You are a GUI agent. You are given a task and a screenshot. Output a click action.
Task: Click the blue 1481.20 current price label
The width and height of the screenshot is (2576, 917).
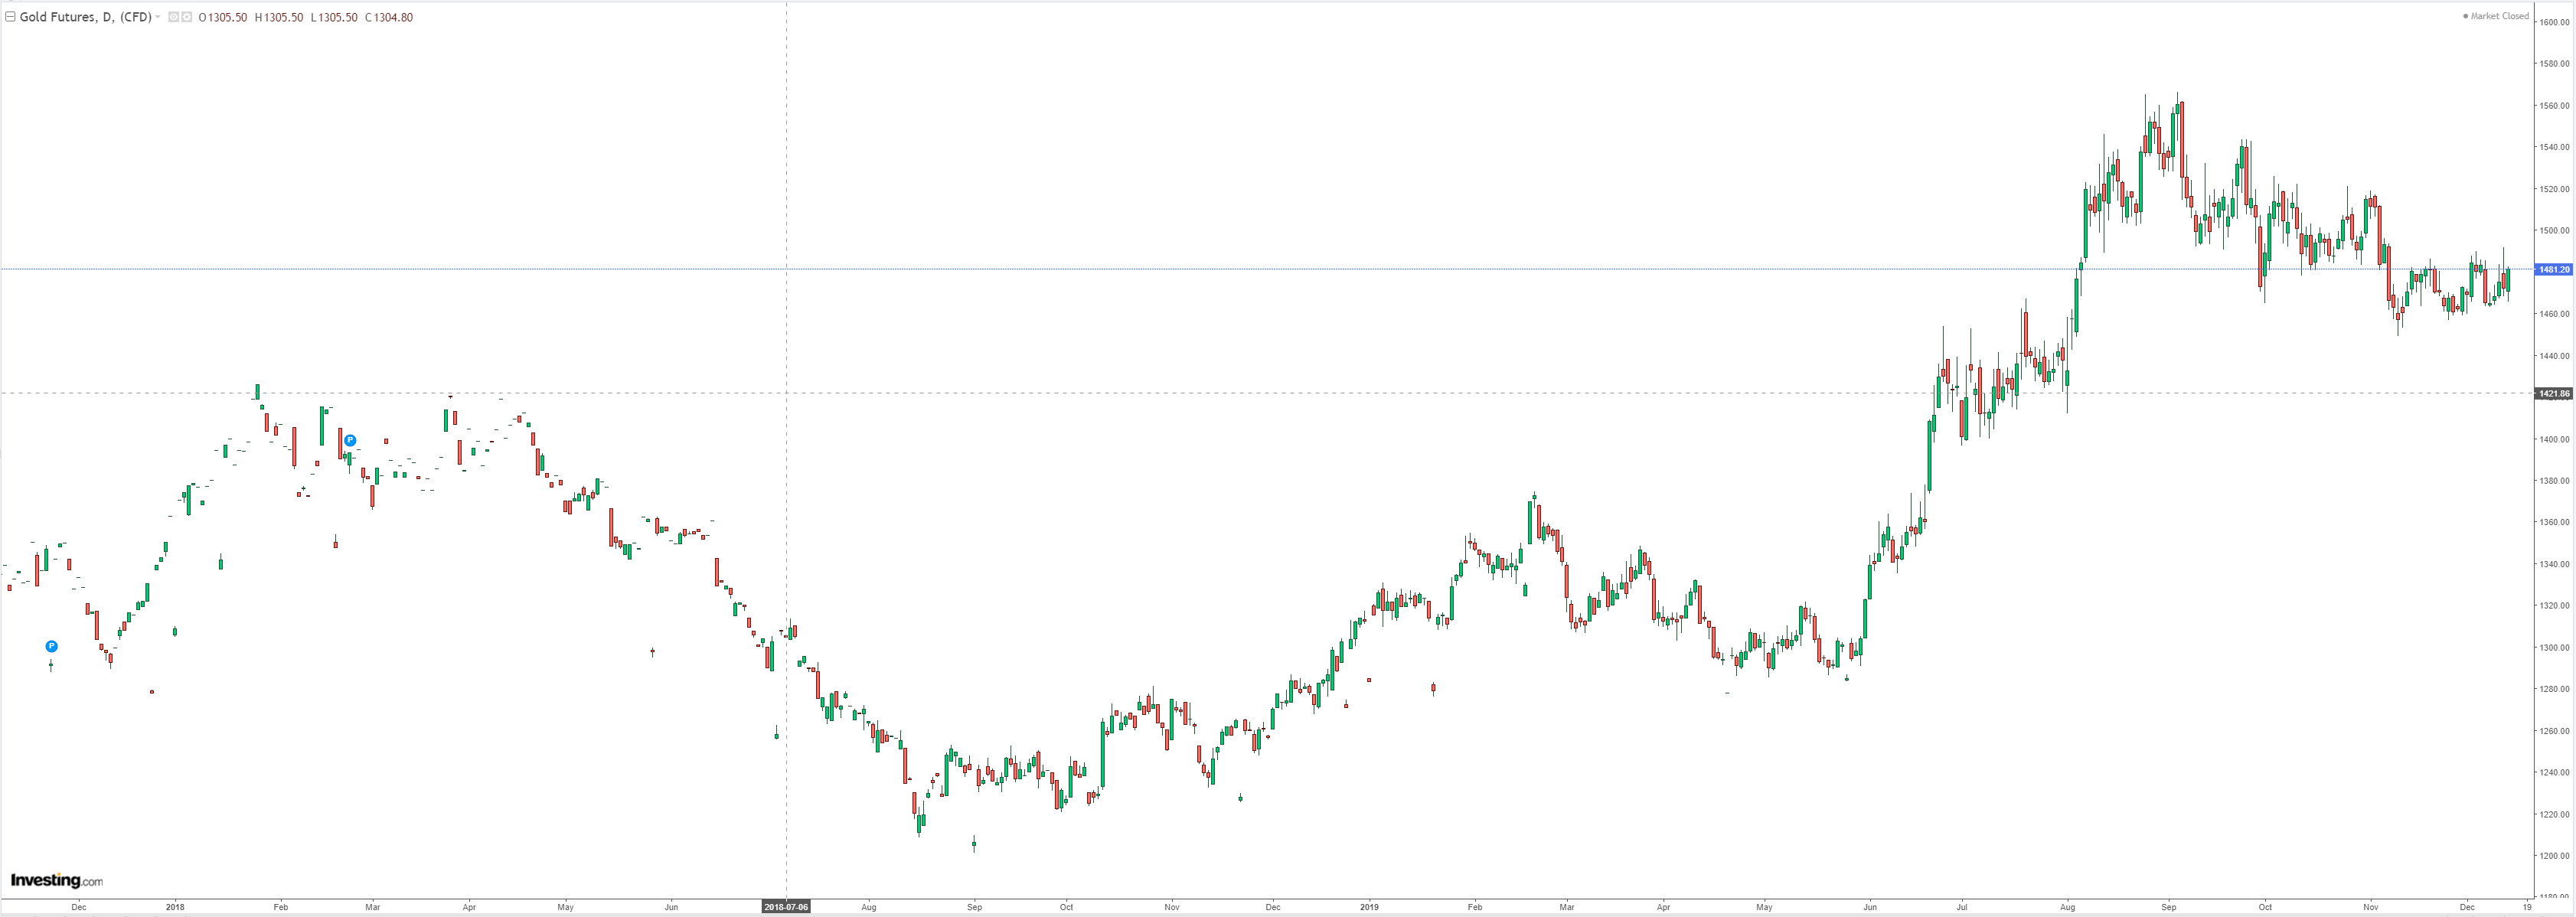click(x=2553, y=270)
